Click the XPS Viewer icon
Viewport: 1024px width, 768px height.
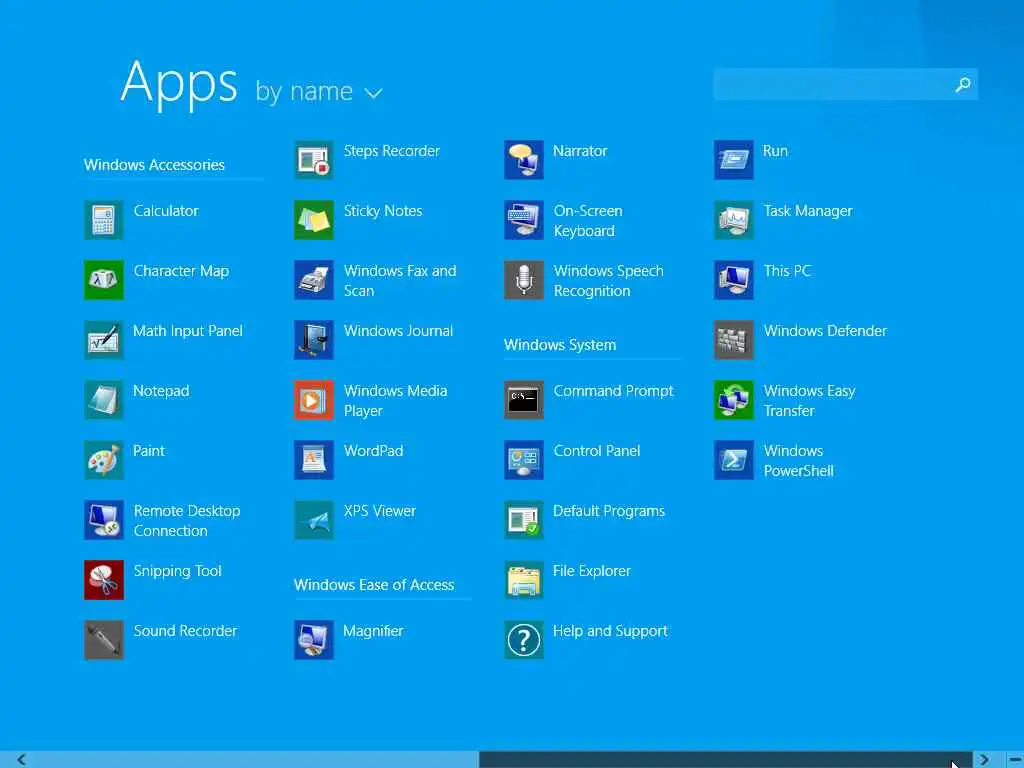click(314, 520)
